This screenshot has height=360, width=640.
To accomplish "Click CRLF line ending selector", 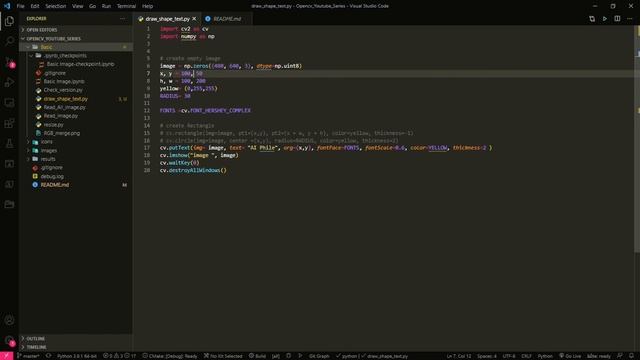I will pyautogui.click(x=526, y=356).
